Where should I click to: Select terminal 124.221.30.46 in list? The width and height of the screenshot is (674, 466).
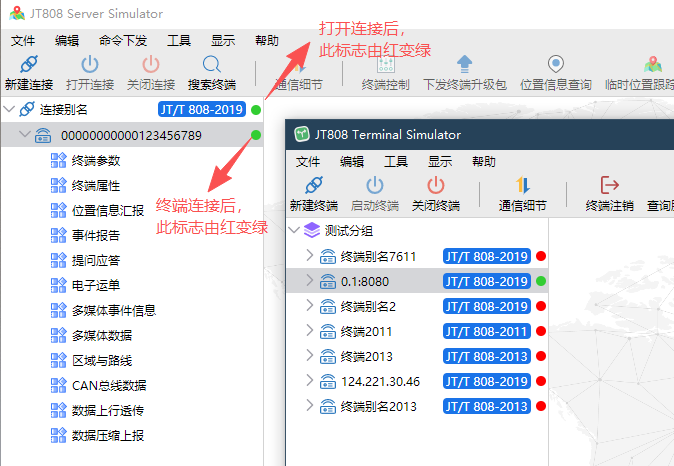(x=380, y=381)
